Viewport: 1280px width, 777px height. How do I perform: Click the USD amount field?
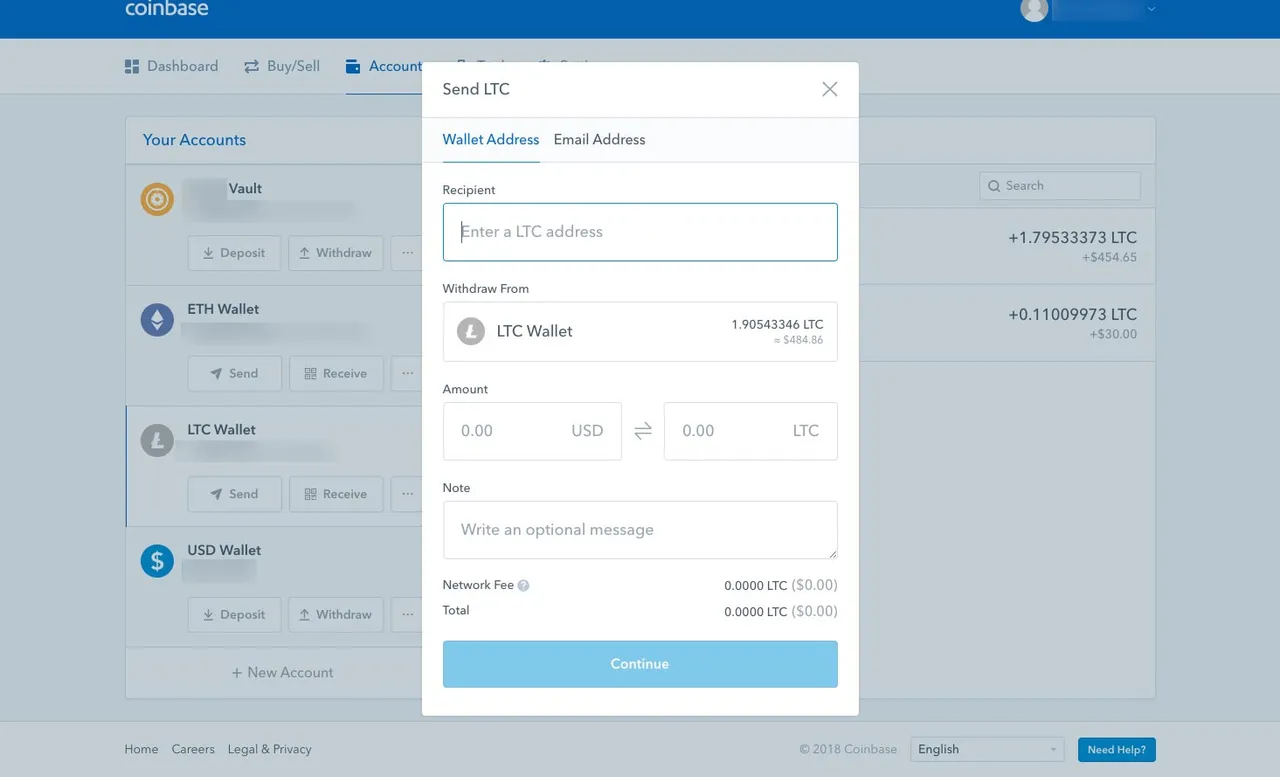point(532,431)
